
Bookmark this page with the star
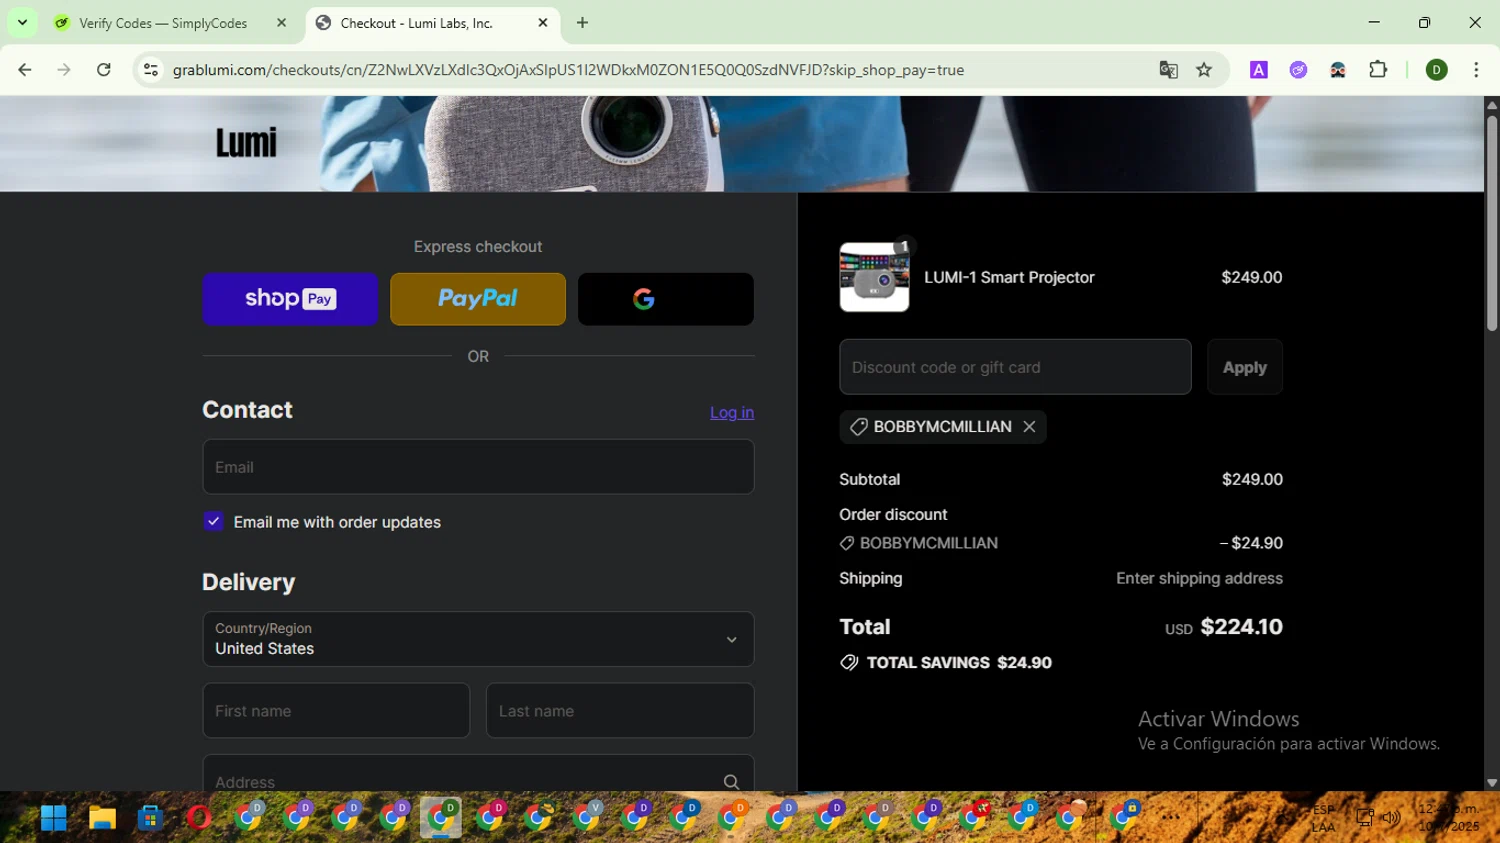pos(1204,70)
